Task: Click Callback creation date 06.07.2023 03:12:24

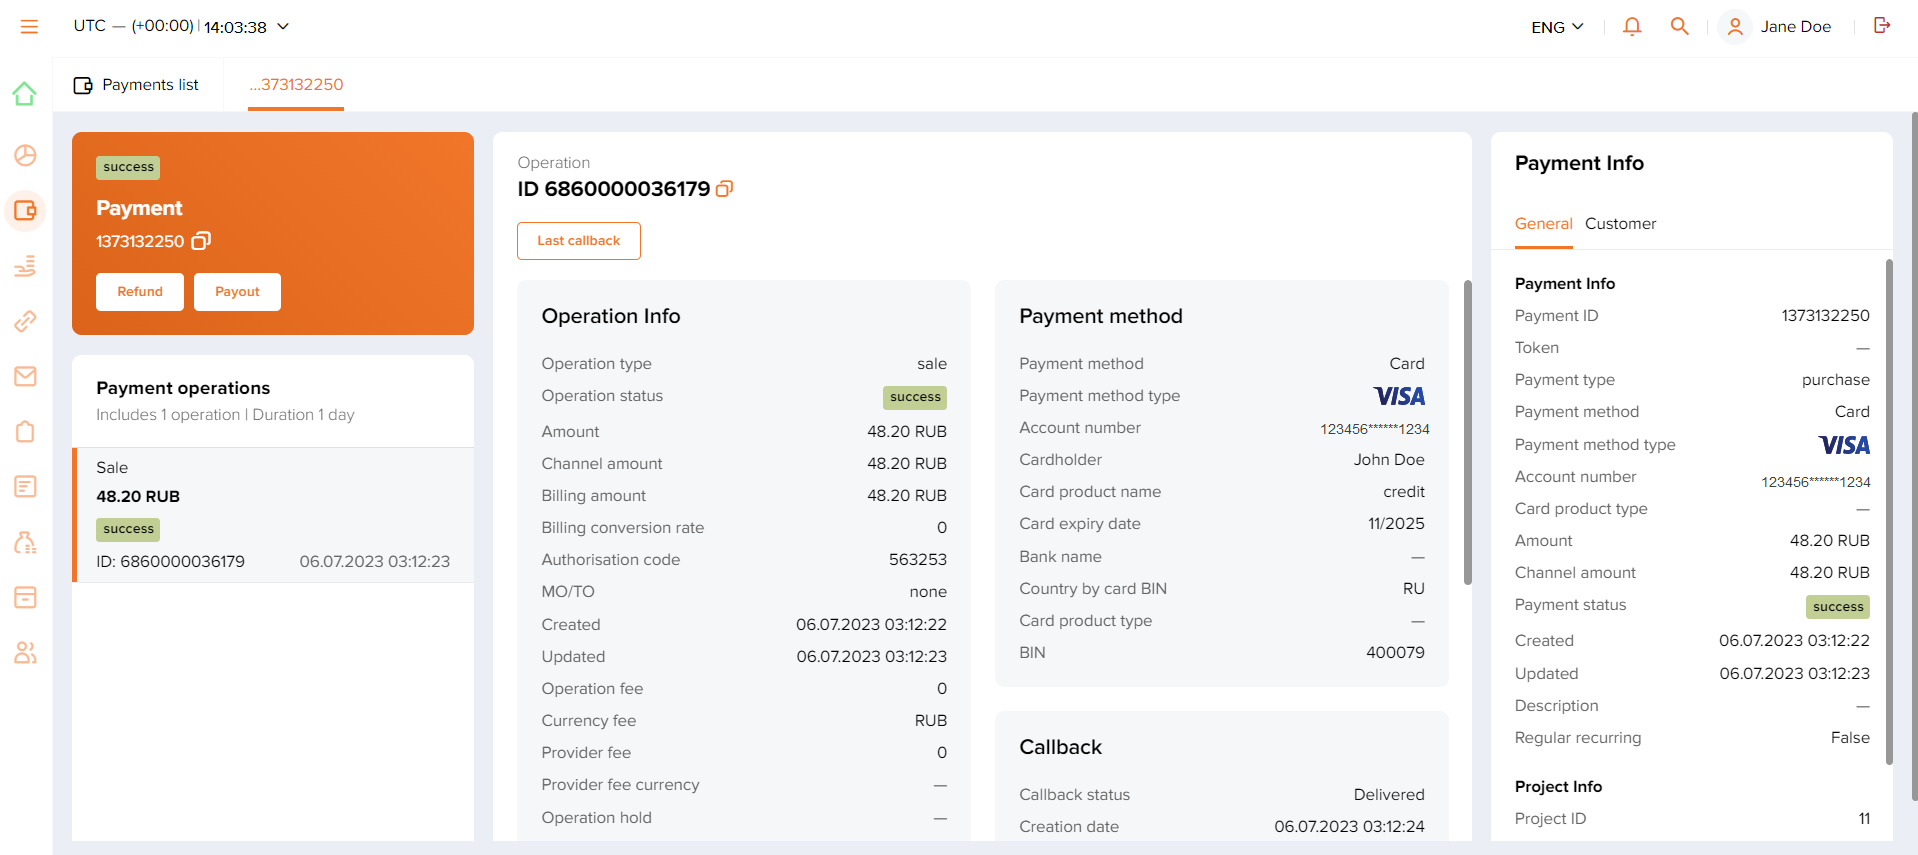Action: coord(1349,827)
